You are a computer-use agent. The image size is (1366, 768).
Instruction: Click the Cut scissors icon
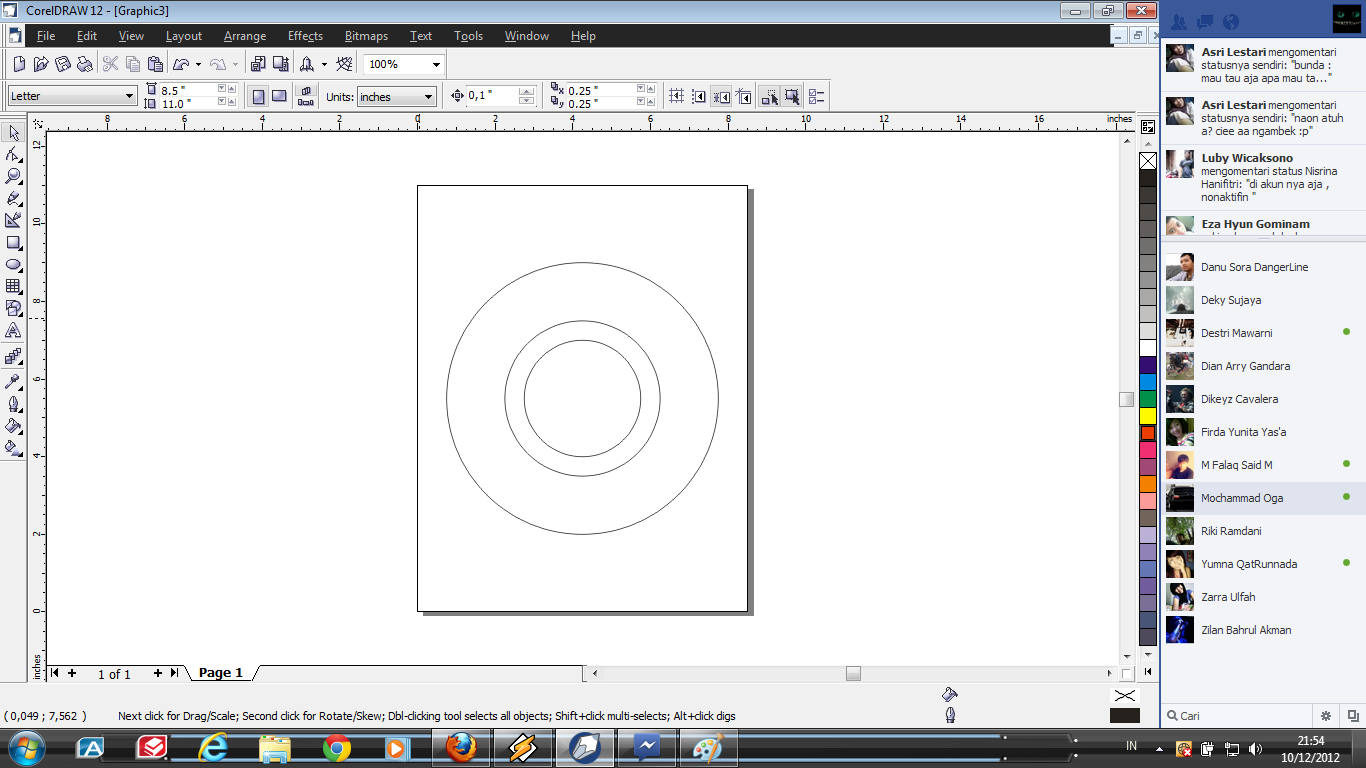coord(111,64)
